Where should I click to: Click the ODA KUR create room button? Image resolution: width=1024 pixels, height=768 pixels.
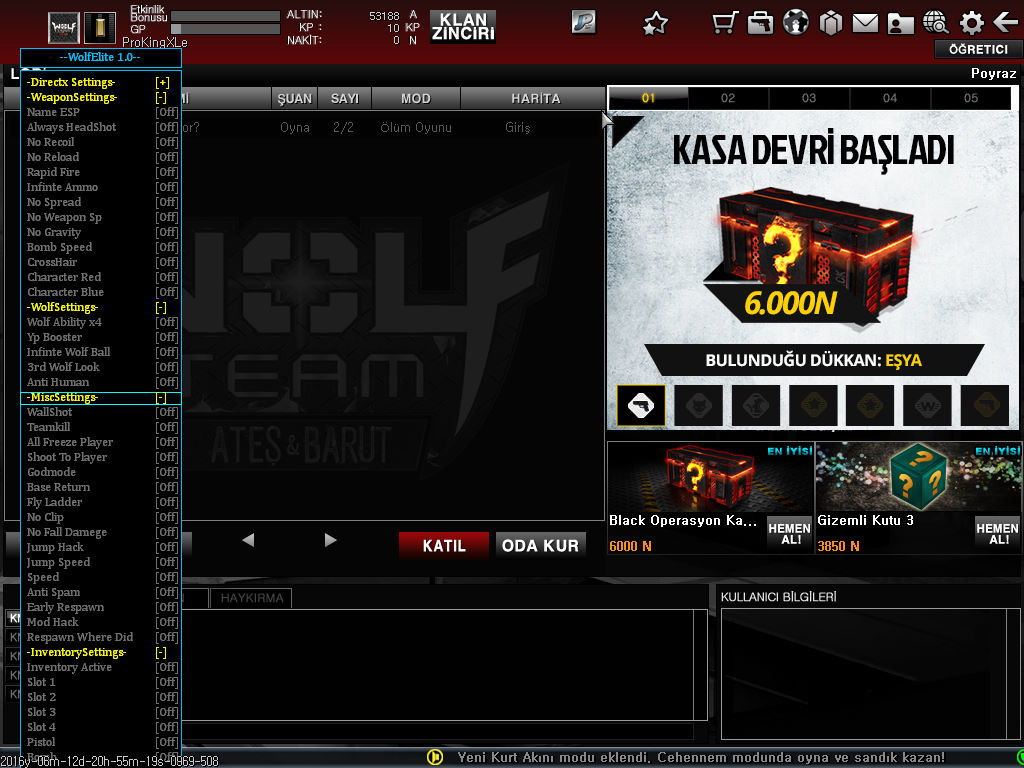540,545
